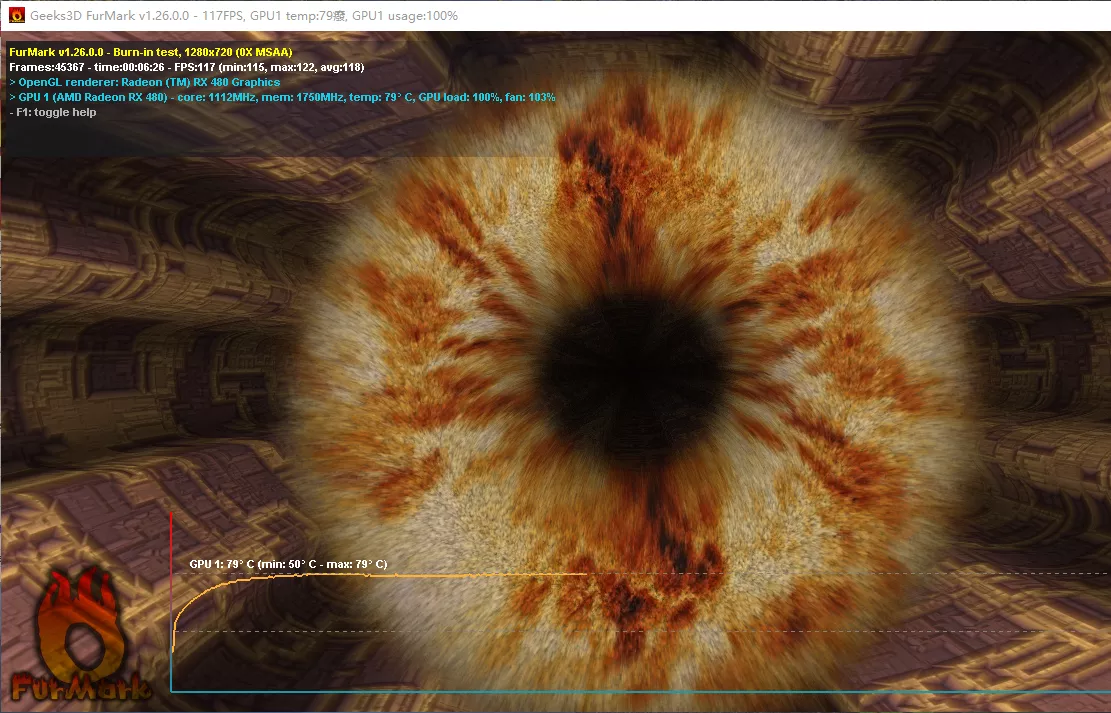Click the blue horizontal graph axis
The width and height of the screenshot is (1111, 713).
point(640,691)
